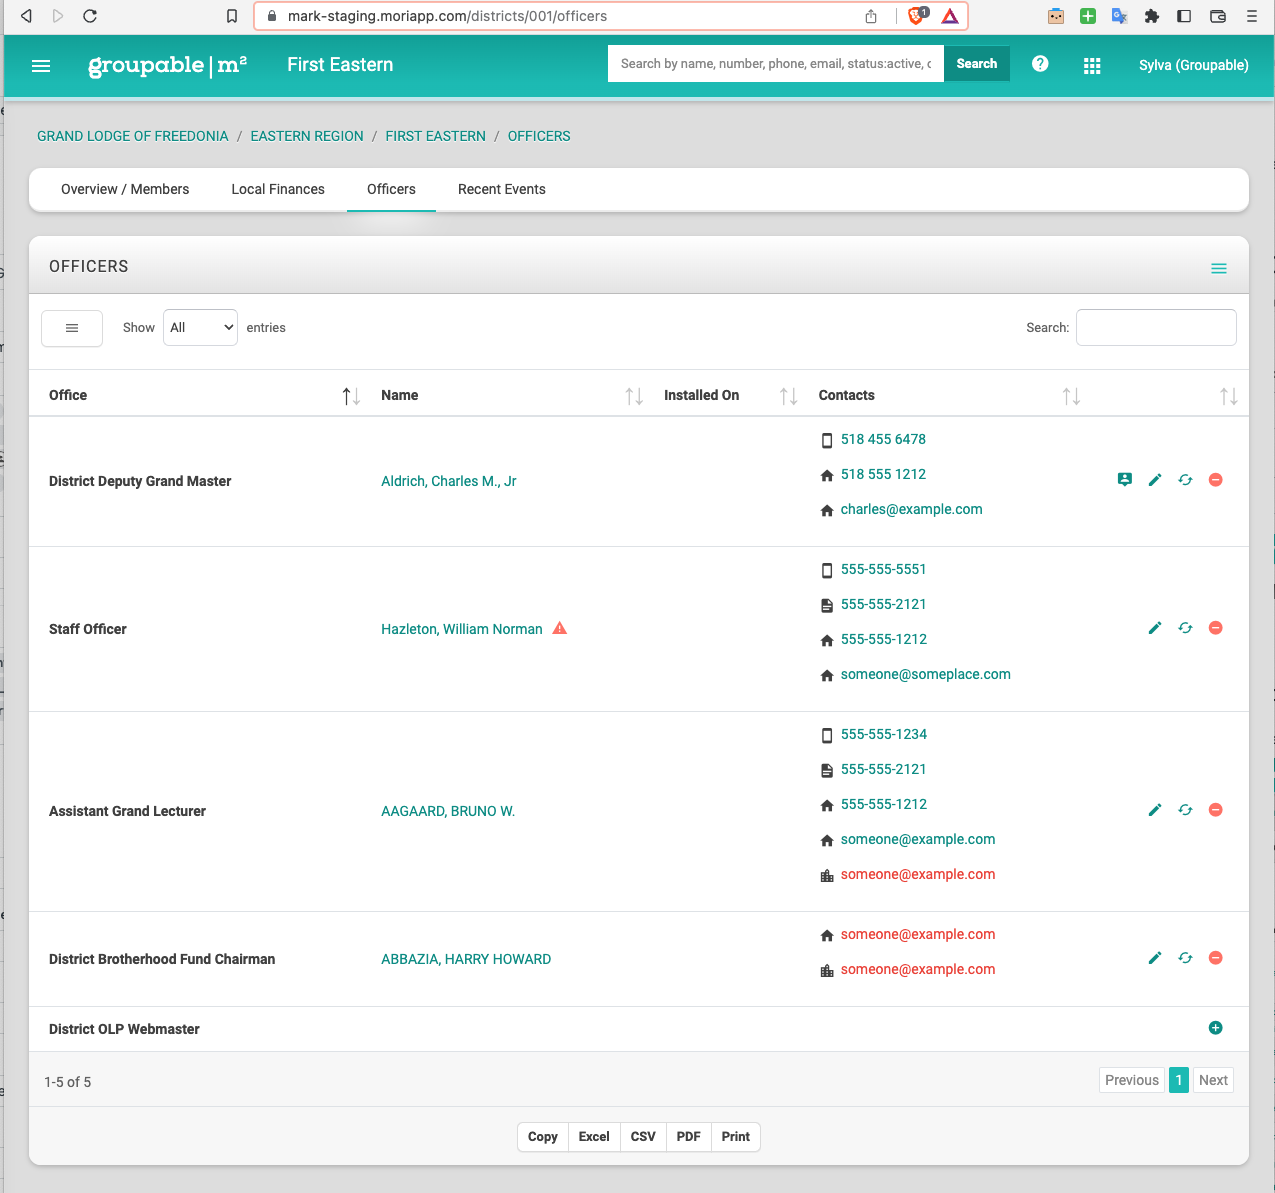Go to Next page of results
Viewport: 1275px width, 1193px height.
(1213, 1080)
